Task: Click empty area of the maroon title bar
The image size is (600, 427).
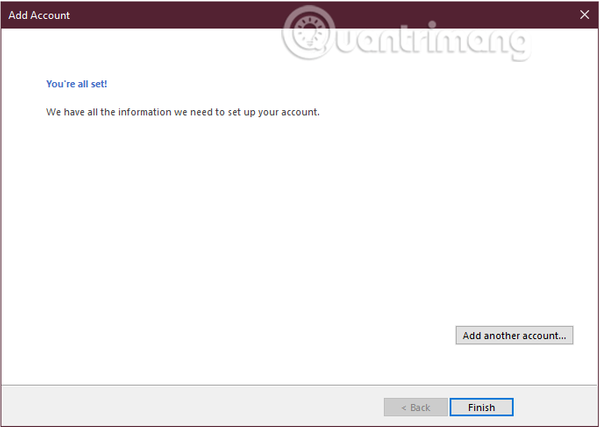Action: click(172, 15)
